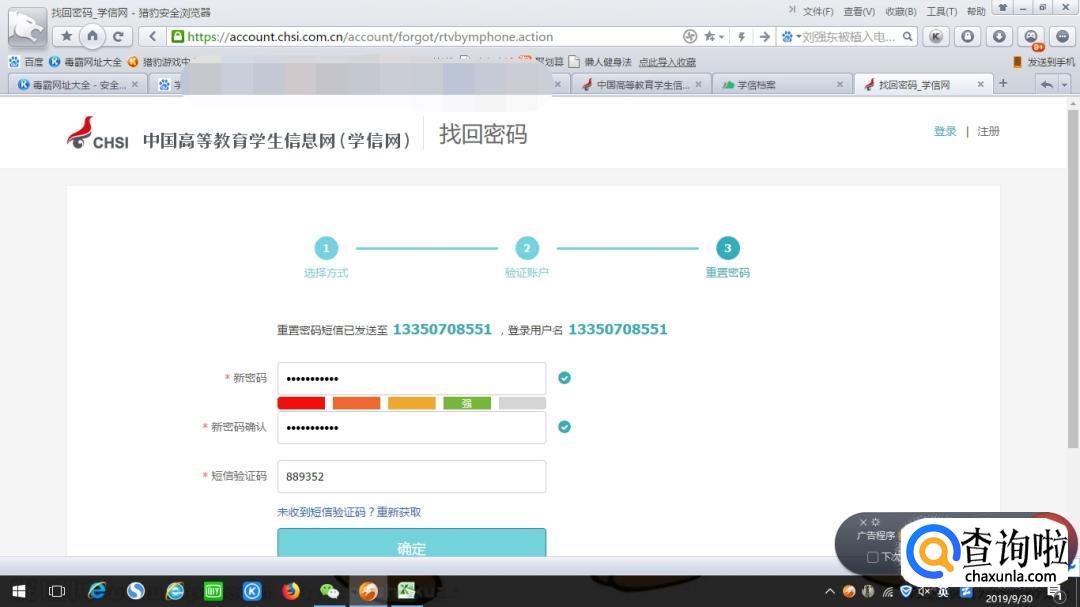Close the 找回密码_学信网 tab
Viewport: 1080px width, 607px height.
(x=981, y=84)
